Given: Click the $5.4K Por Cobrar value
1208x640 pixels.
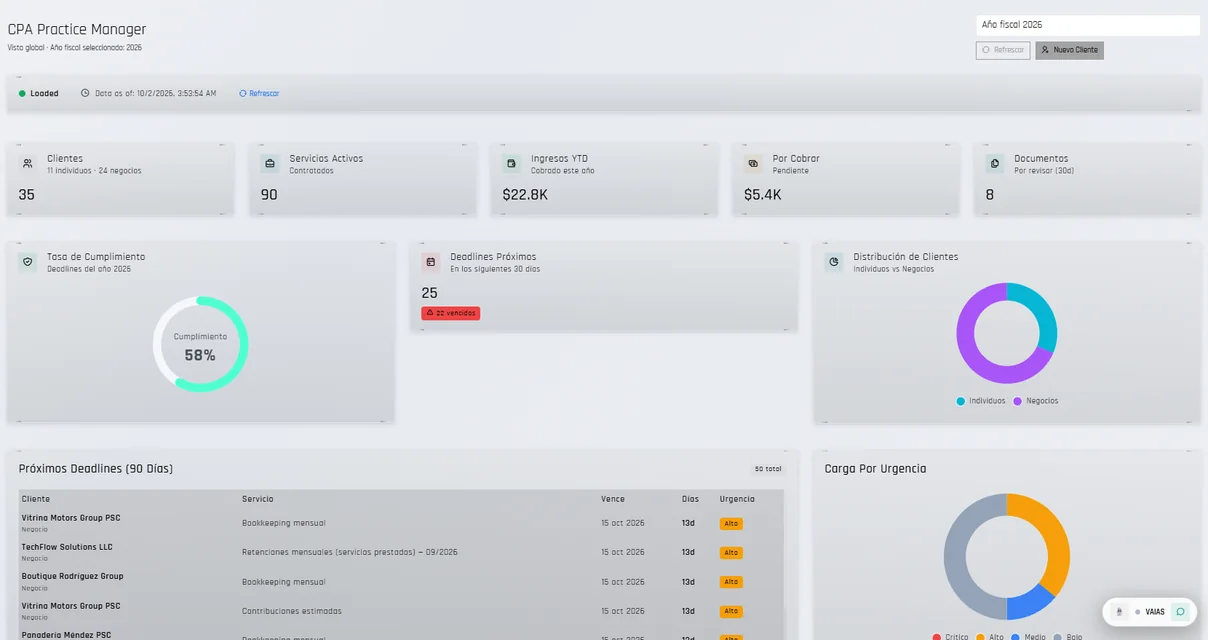Looking at the screenshot, I should coord(763,195).
